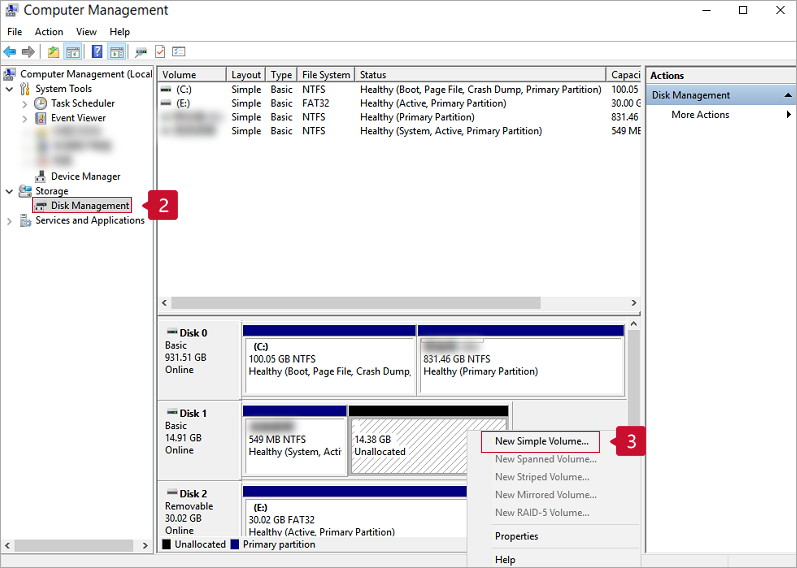Choose New Simple Volume from context menu
This screenshot has width=797, height=568.
pos(541,441)
